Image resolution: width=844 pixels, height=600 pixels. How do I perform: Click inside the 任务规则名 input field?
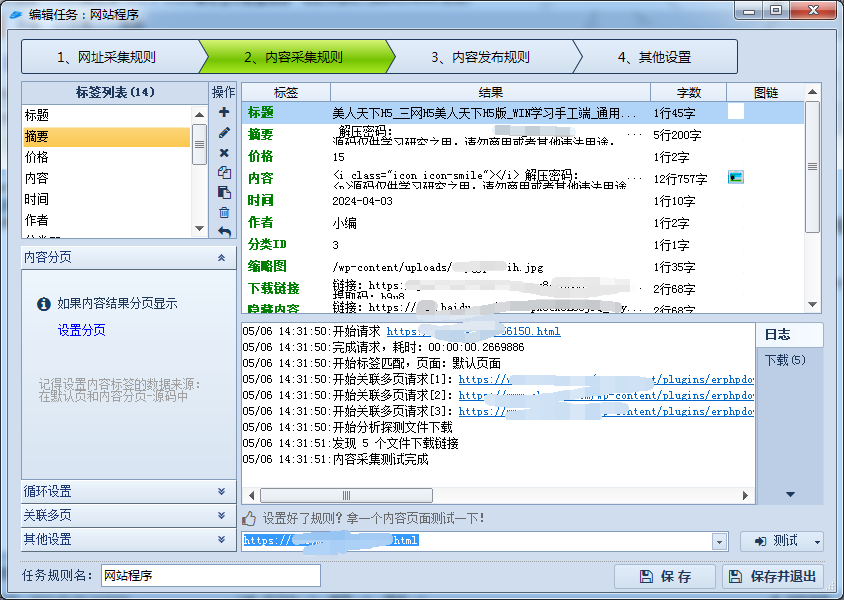[210, 576]
